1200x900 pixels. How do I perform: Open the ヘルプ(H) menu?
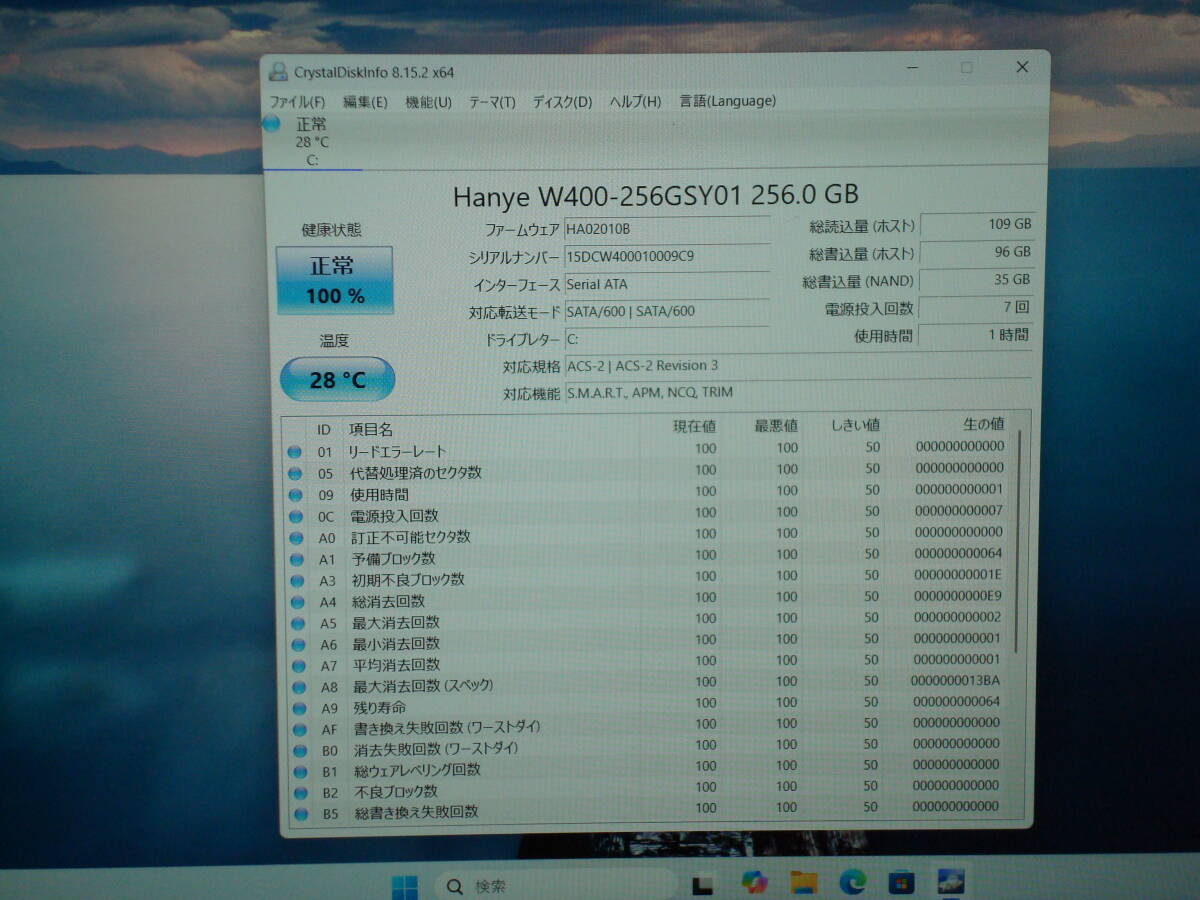point(635,101)
